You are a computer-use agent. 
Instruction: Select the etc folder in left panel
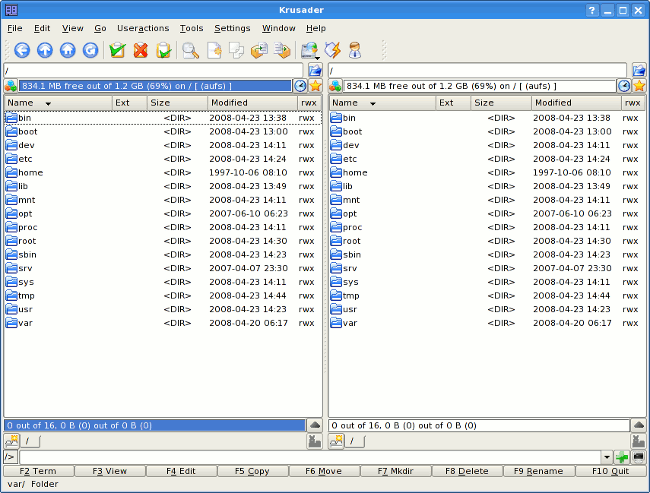click(163, 159)
